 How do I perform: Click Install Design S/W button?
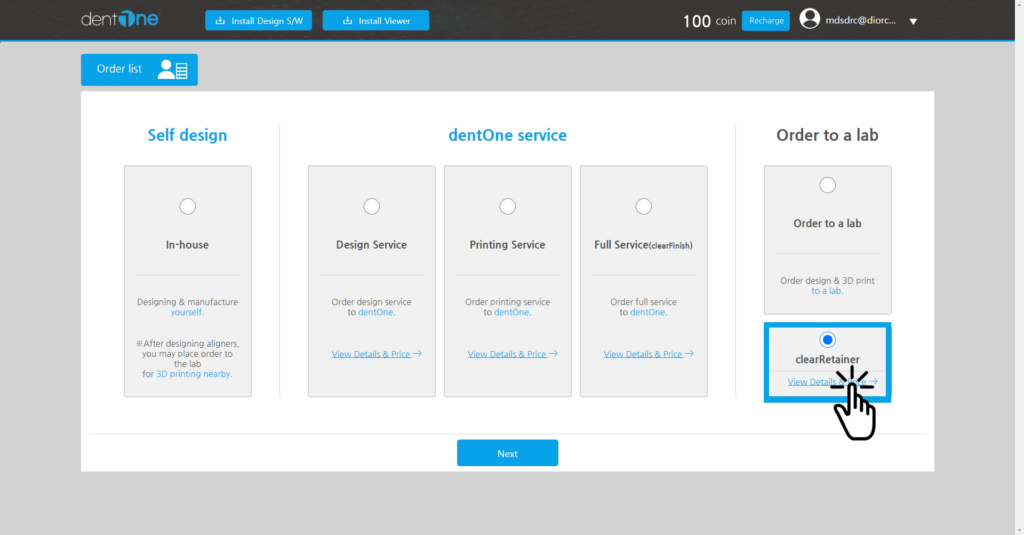[259, 20]
